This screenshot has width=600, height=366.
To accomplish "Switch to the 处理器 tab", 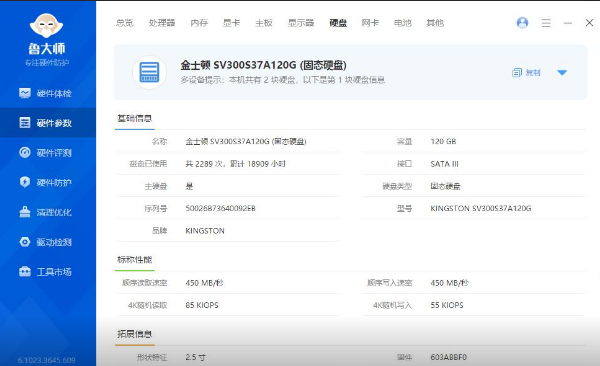I will click(x=162, y=23).
